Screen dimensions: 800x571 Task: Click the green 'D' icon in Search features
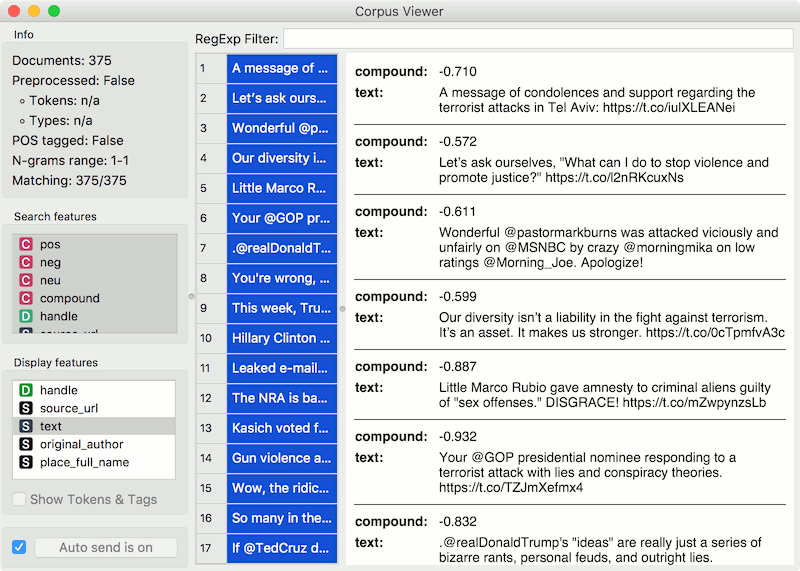pos(26,316)
